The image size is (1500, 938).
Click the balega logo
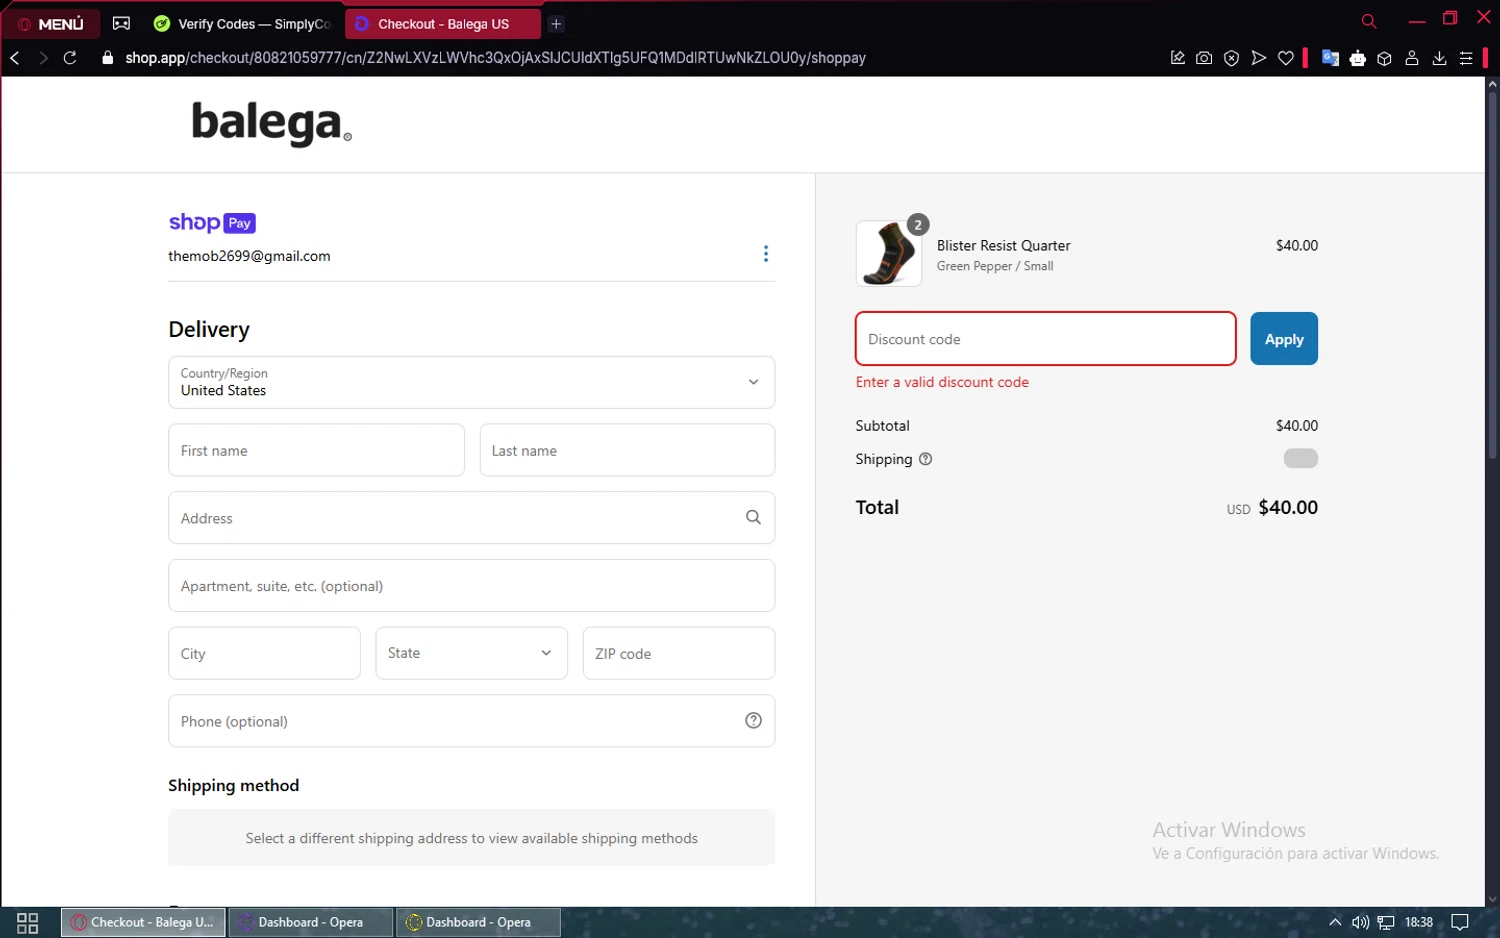(271, 123)
